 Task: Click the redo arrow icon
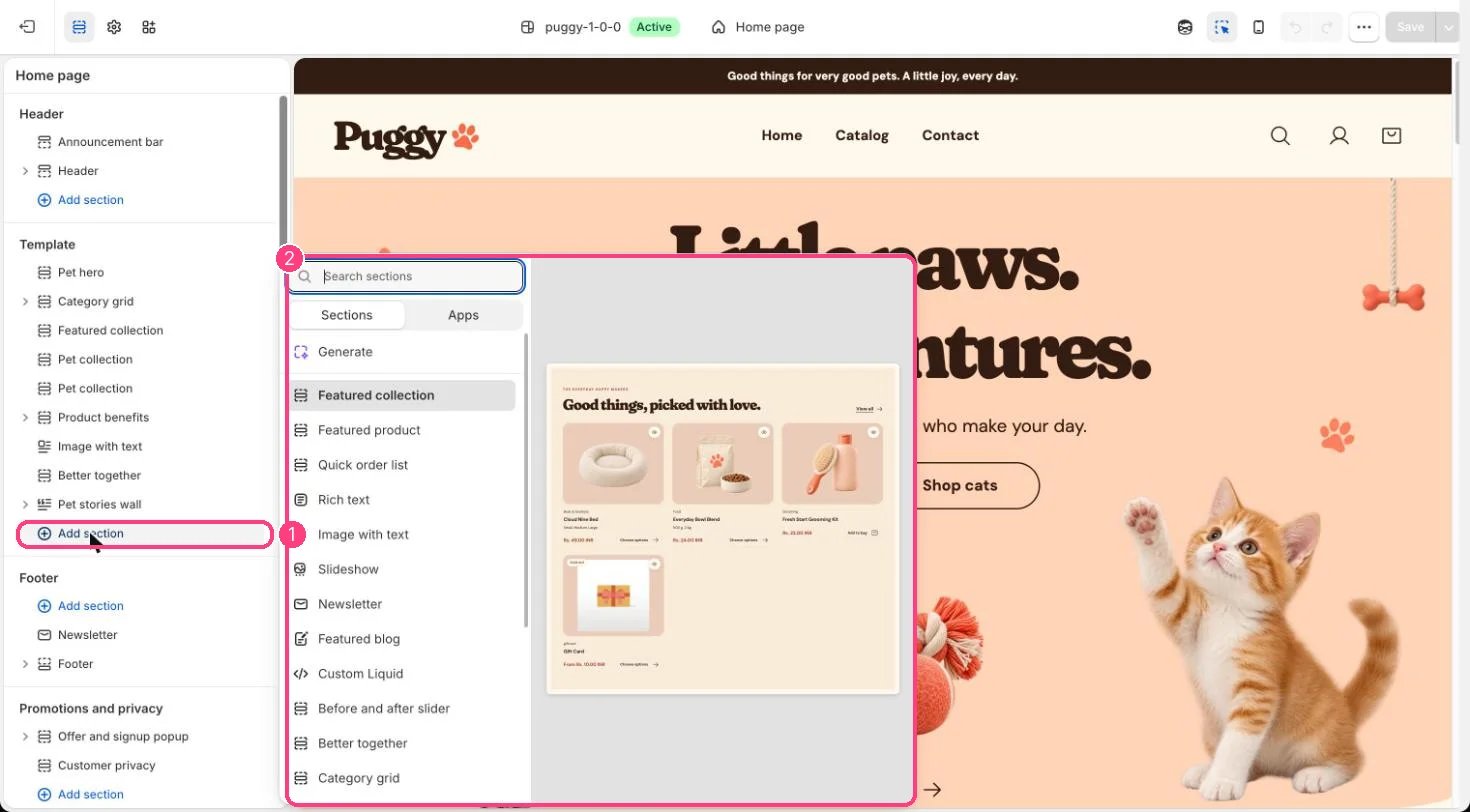1326,27
